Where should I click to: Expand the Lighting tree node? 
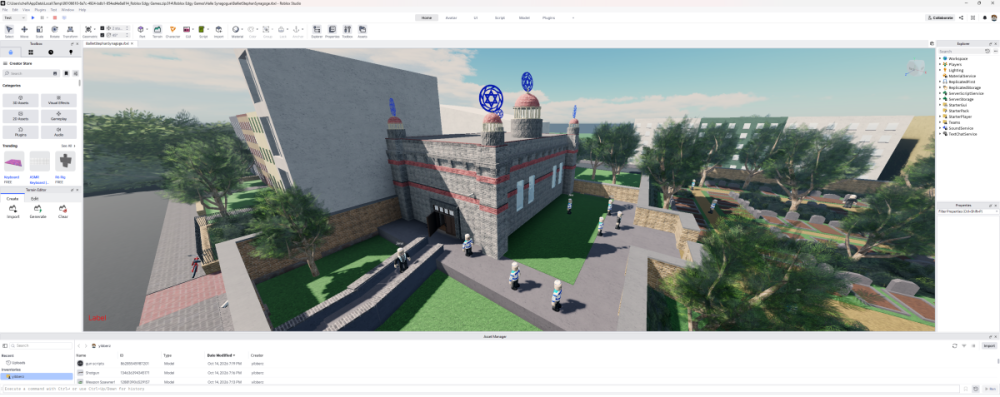pyautogui.click(x=940, y=70)
